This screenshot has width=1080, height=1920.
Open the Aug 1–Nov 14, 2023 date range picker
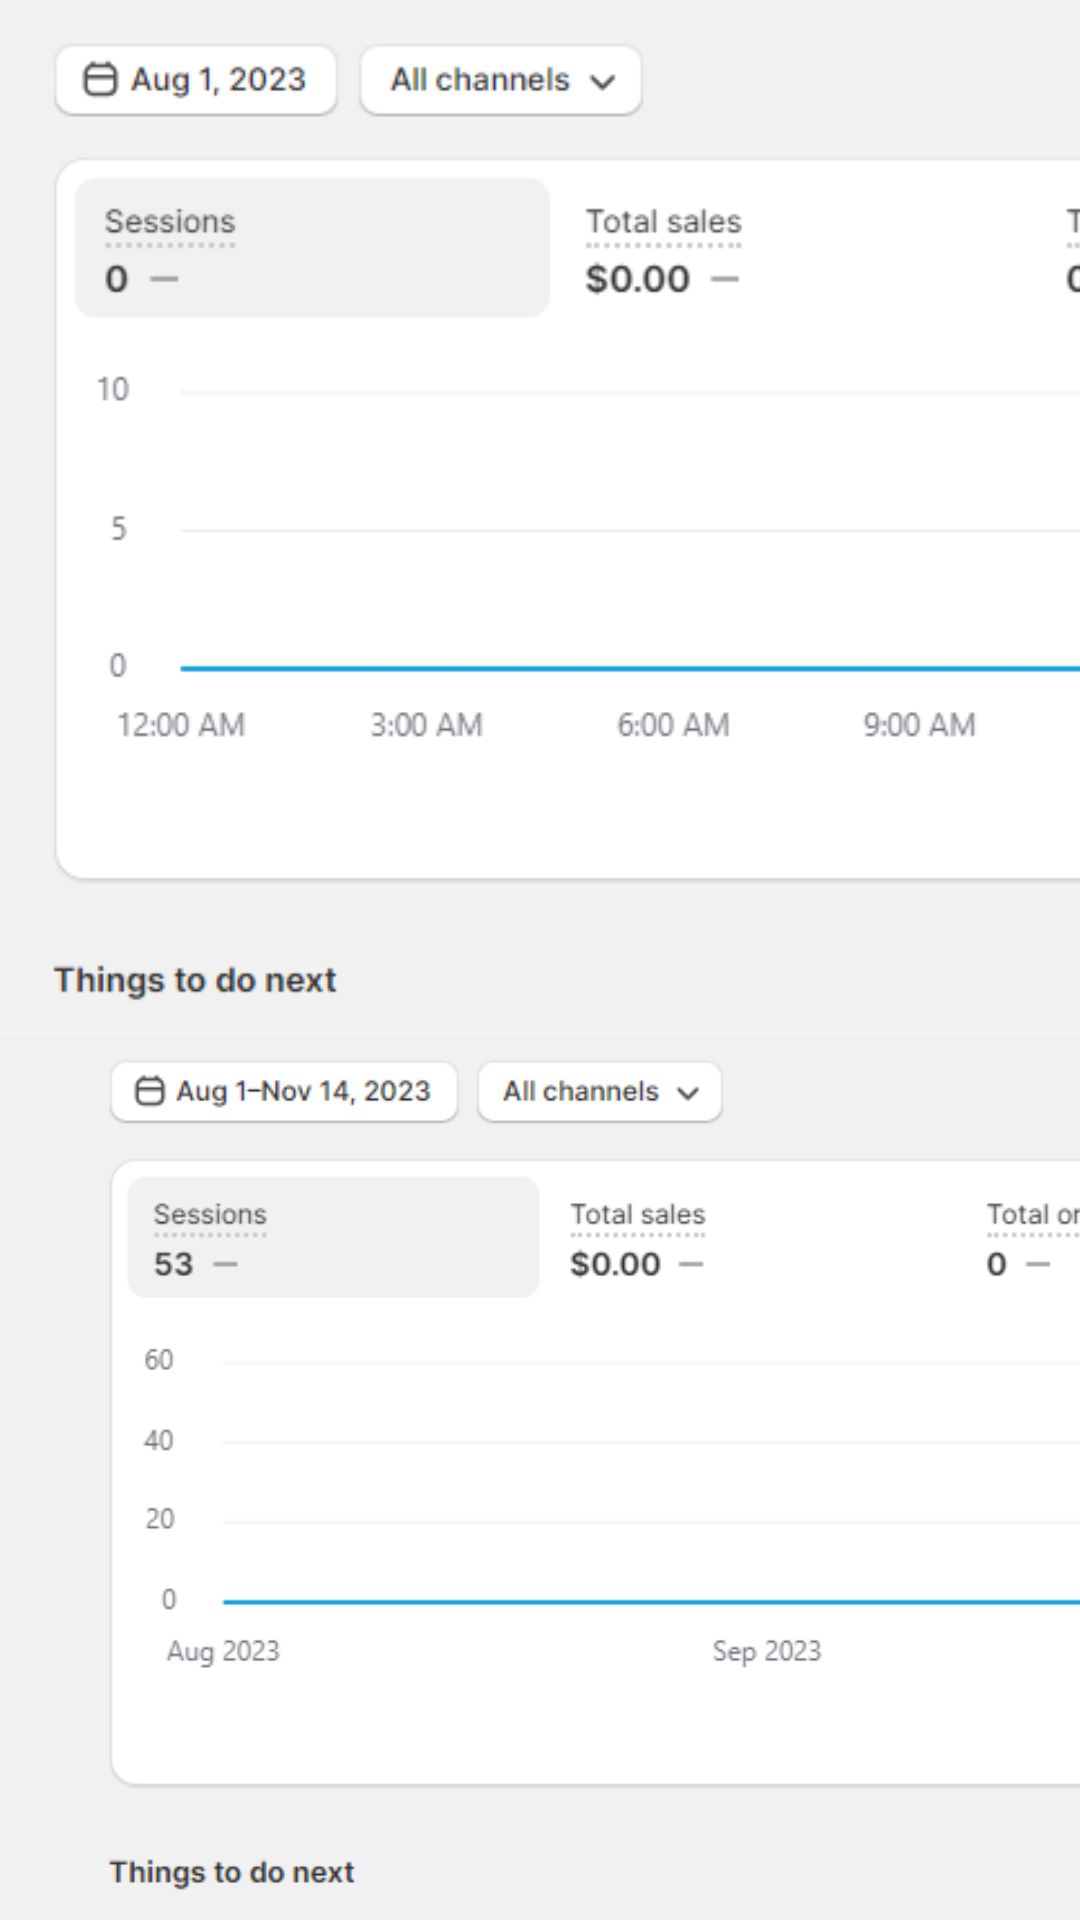point(284,1091)
